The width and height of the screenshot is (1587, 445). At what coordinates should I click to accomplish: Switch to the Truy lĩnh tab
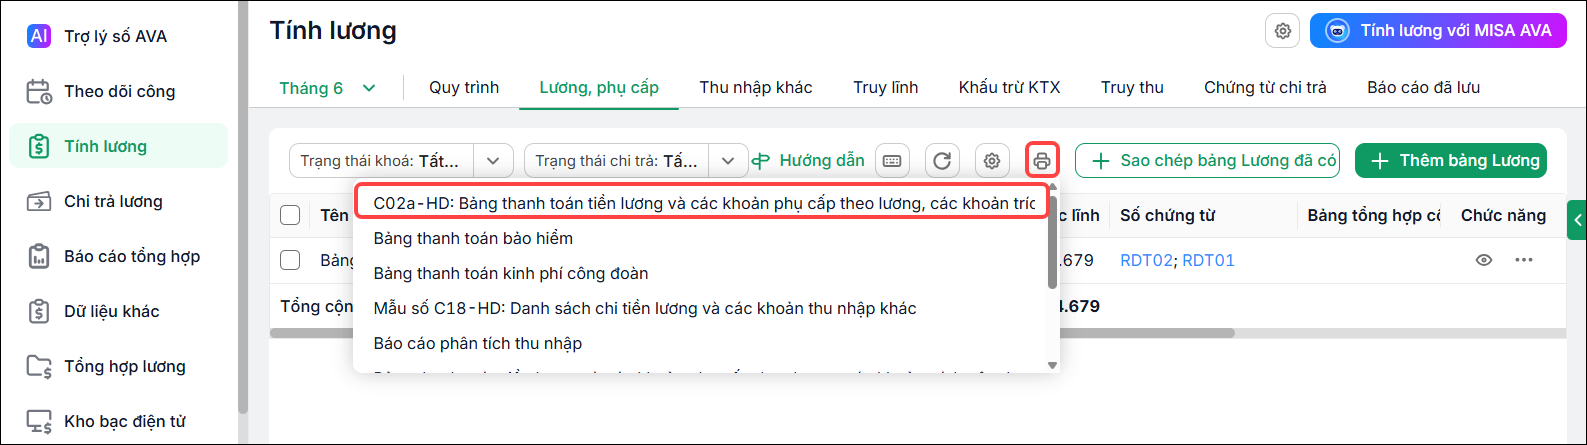point(886,88)
